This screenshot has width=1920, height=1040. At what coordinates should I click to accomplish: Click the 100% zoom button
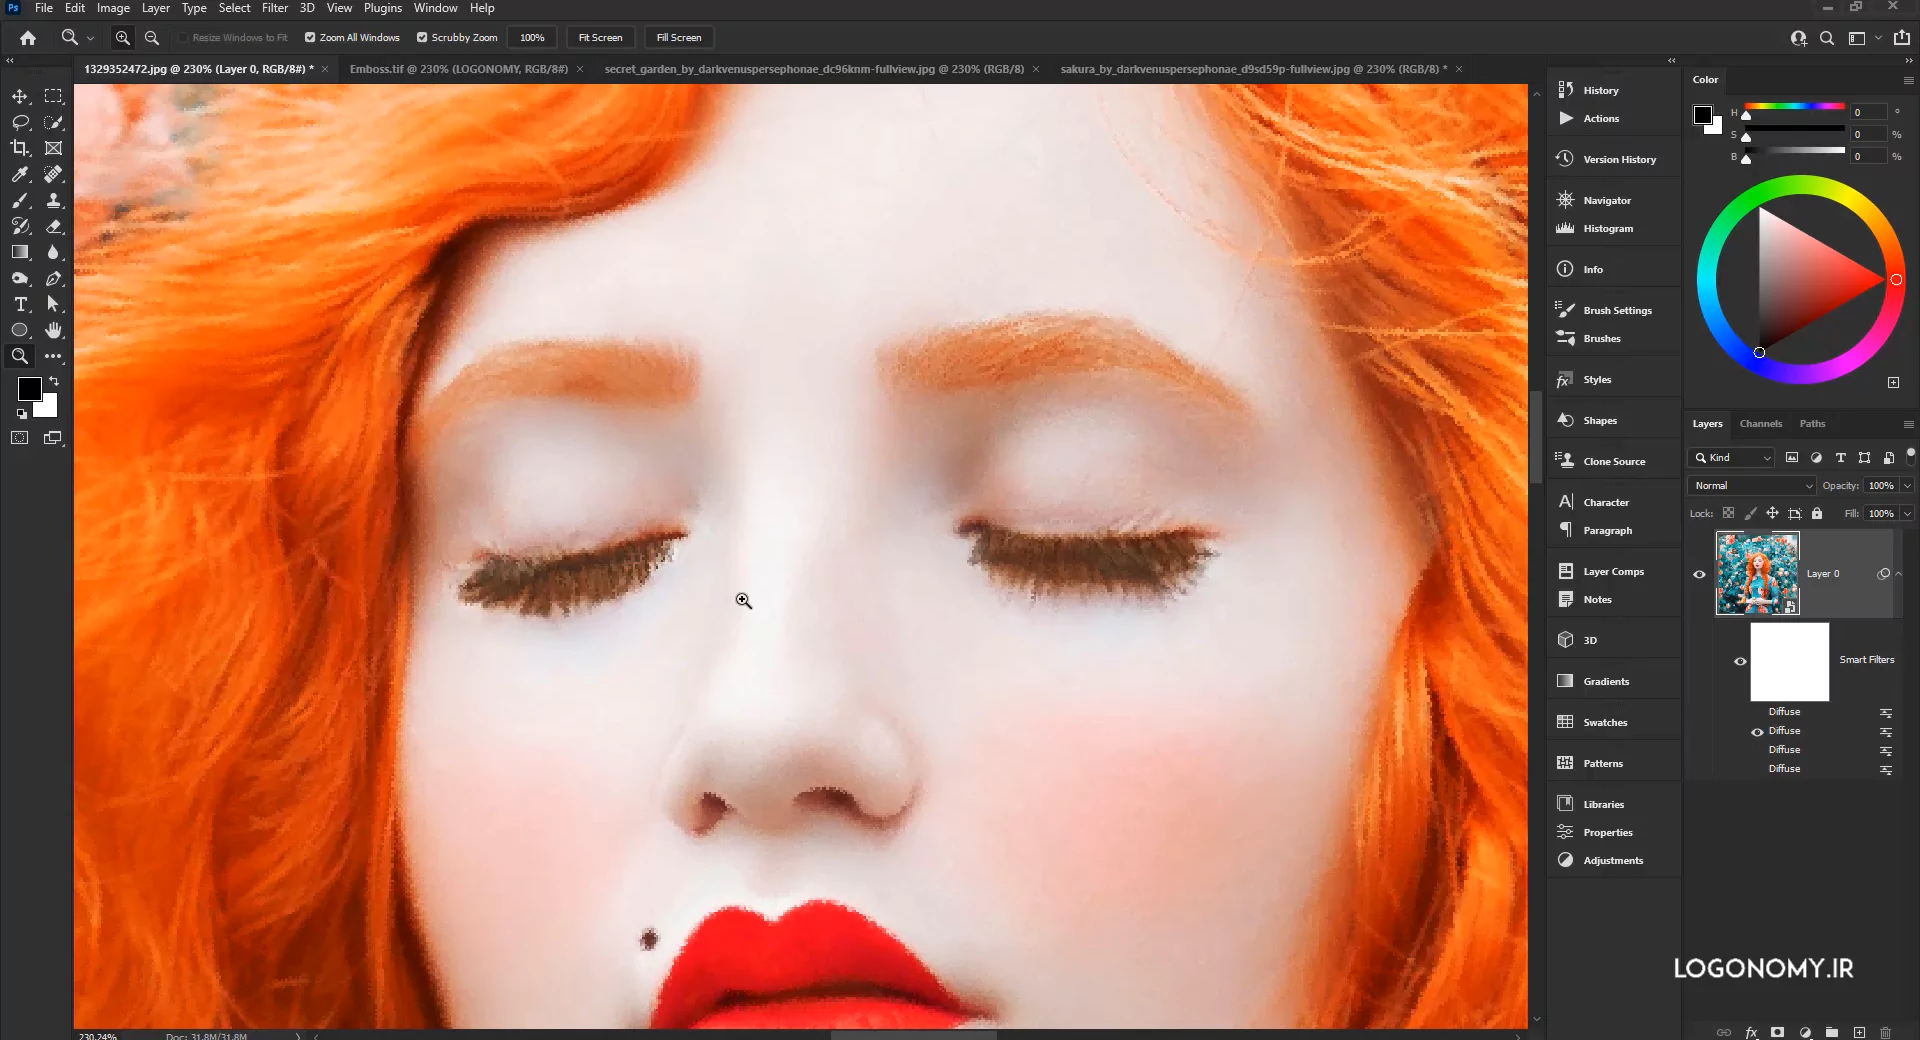(x=532, y=37)
